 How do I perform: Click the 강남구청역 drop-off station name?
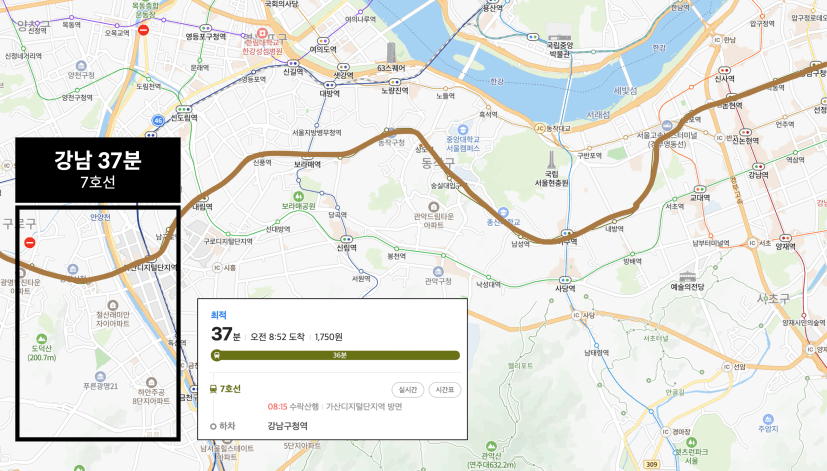tap(287, 426)
